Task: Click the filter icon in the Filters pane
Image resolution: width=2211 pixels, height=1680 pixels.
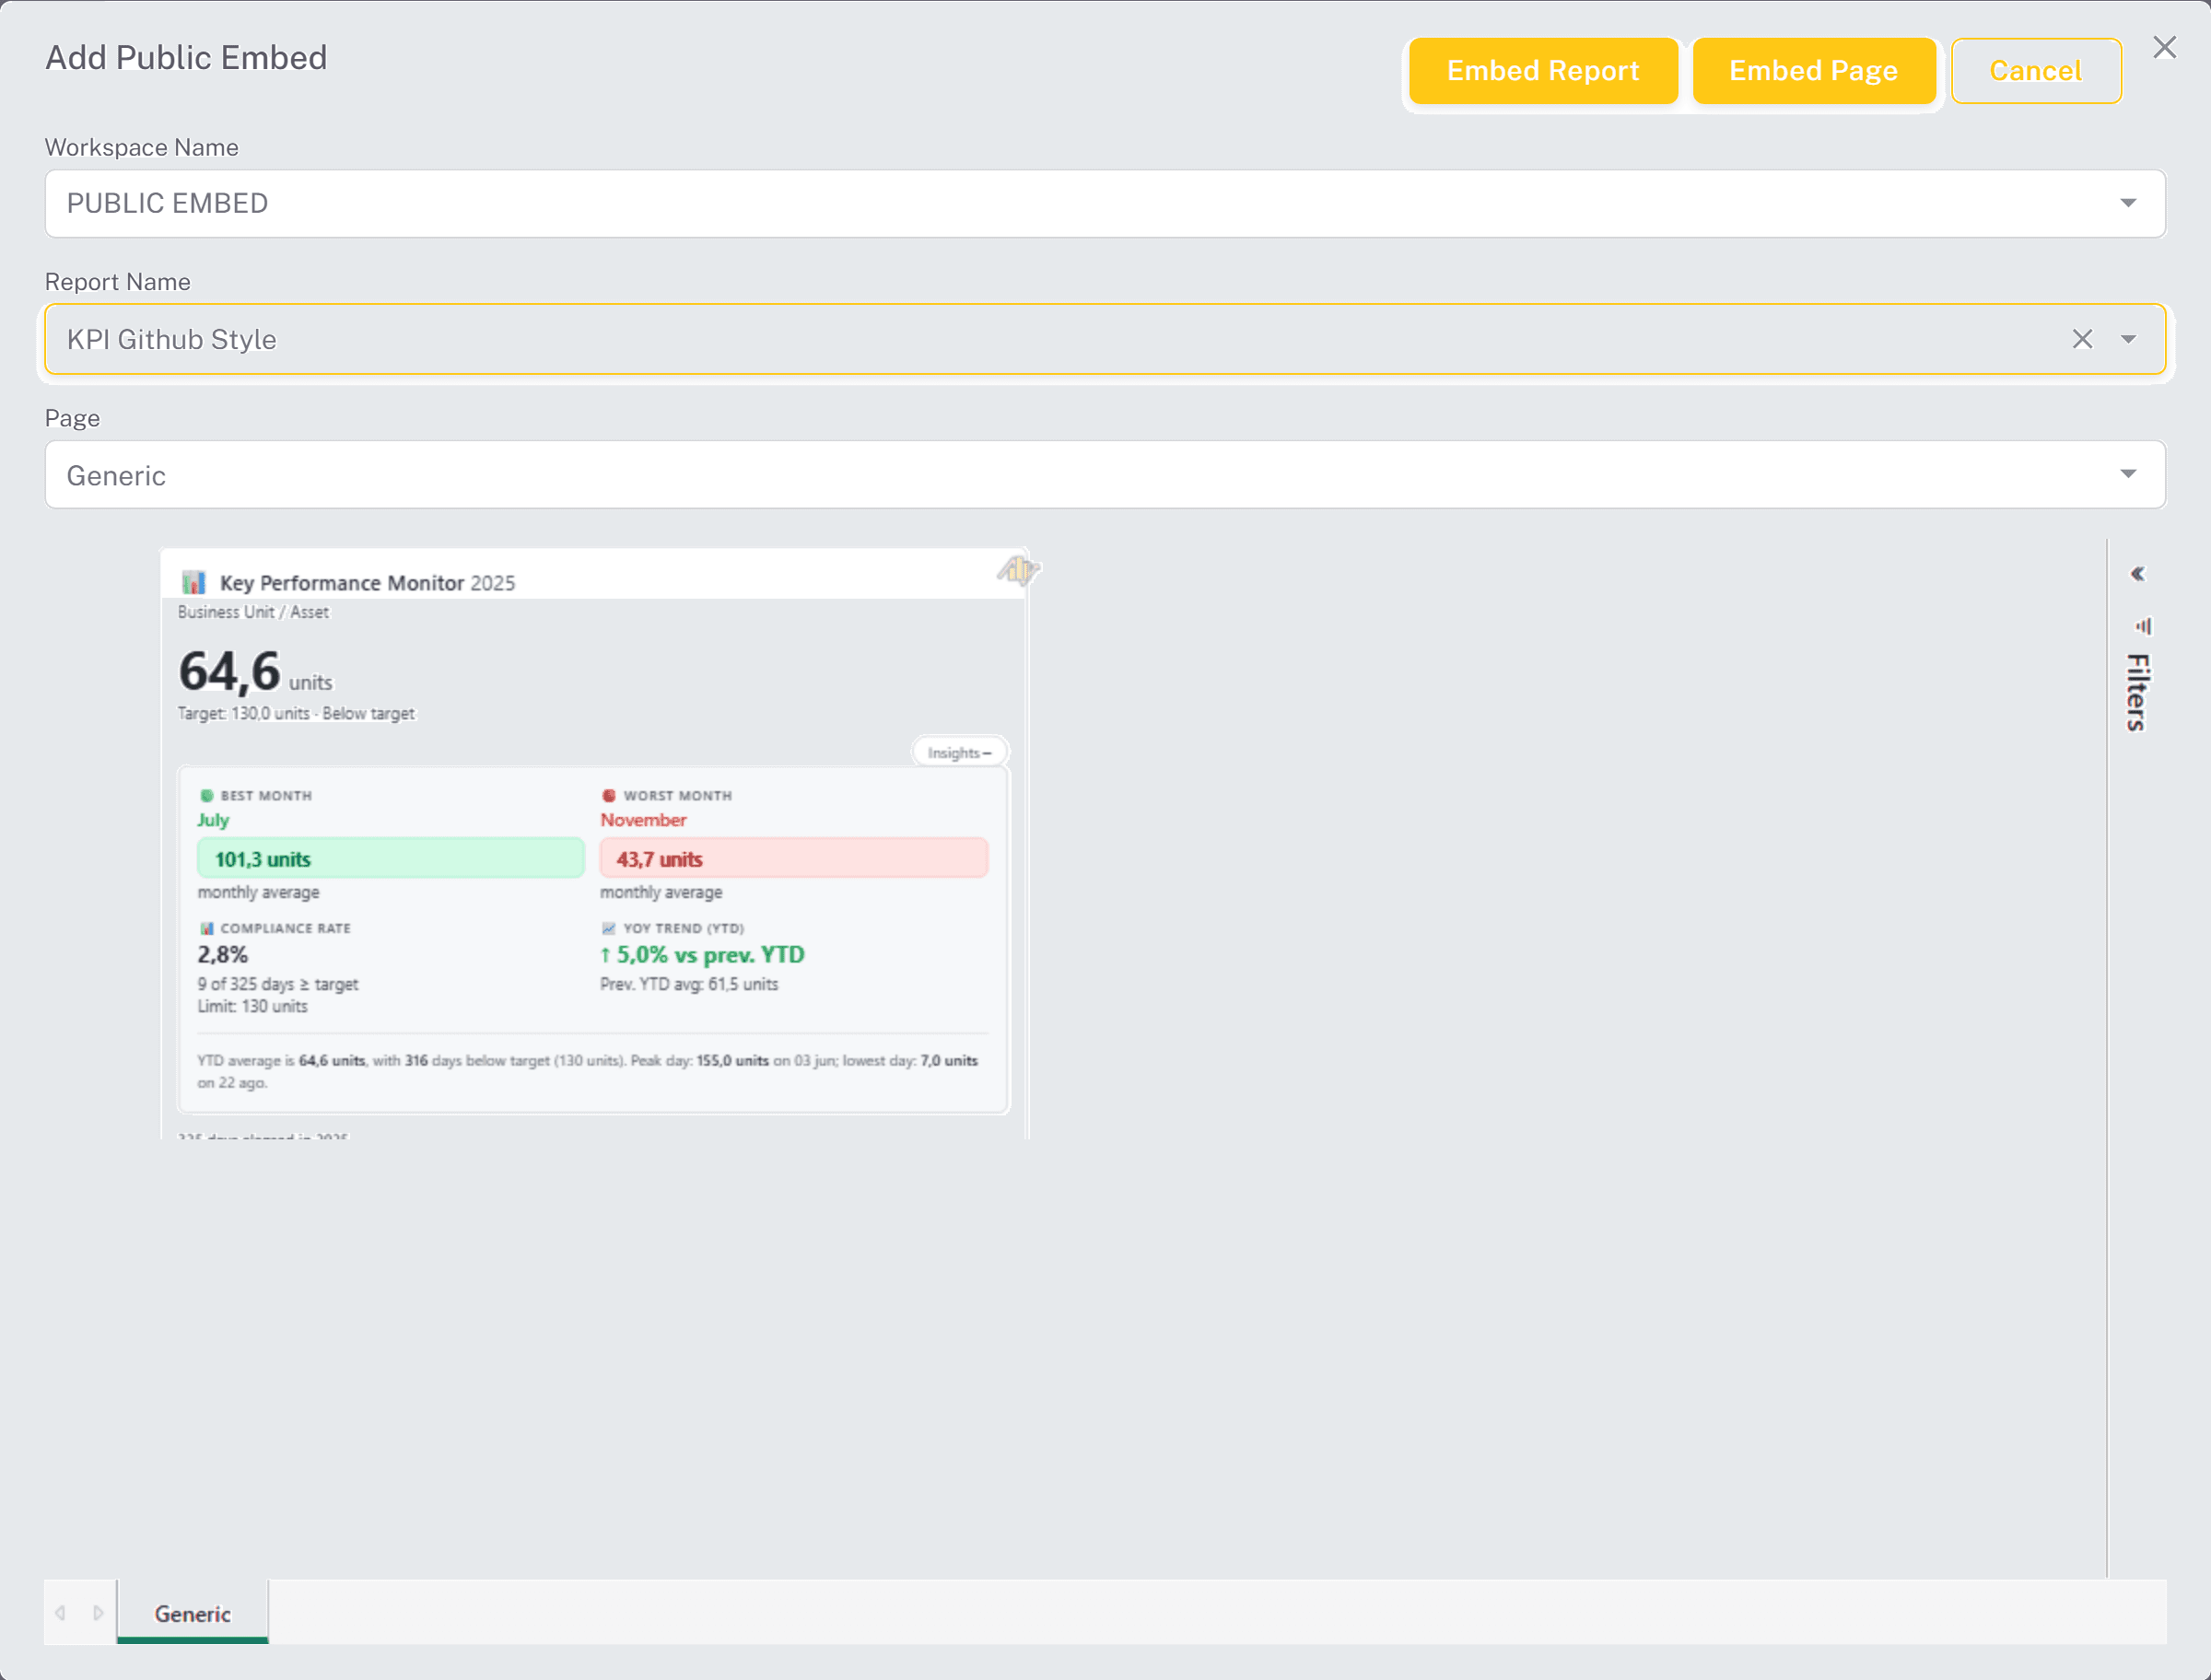Action: 2142,626
